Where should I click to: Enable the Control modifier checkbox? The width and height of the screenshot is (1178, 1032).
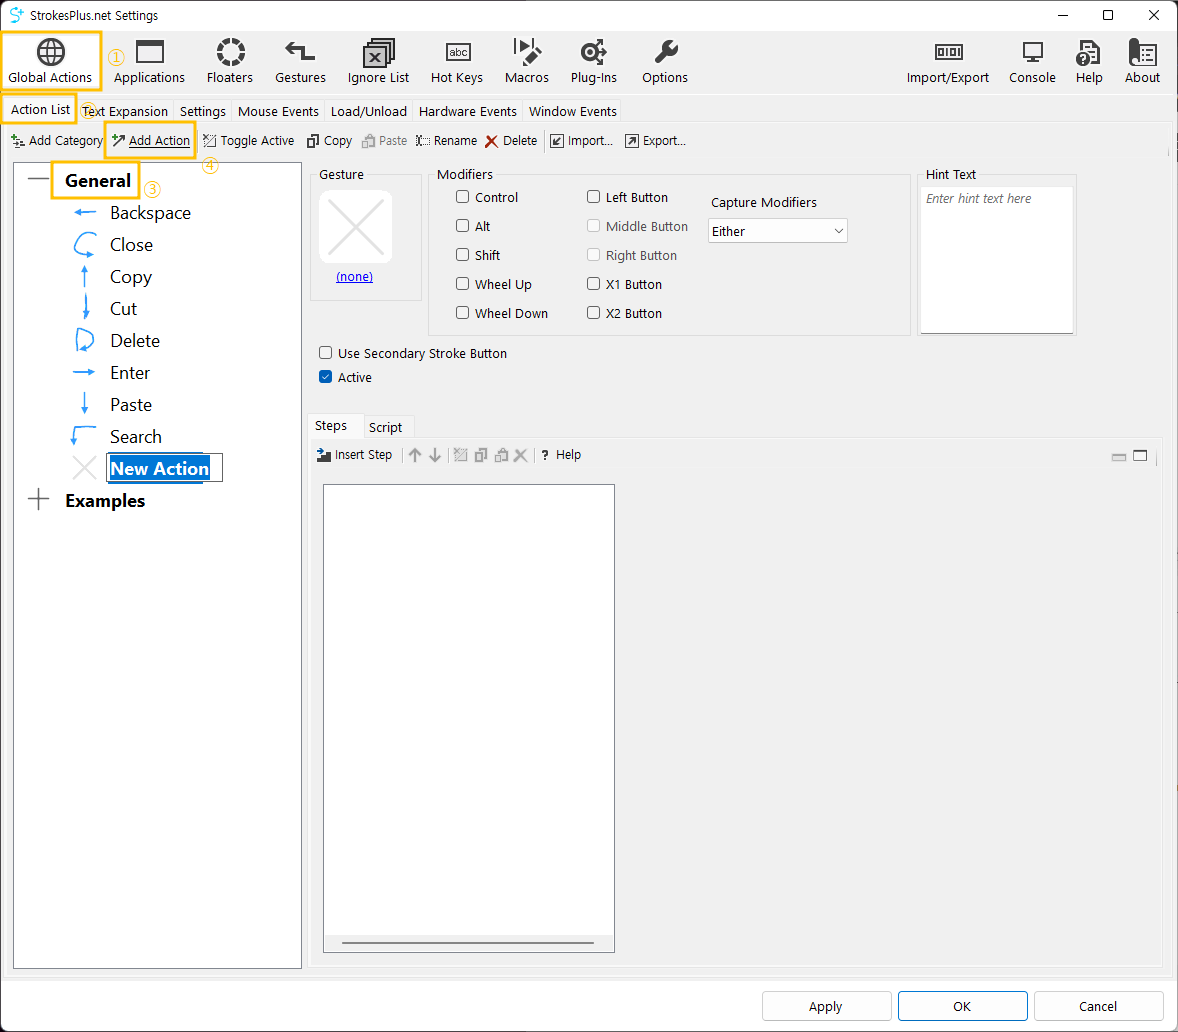pyautogui.click(x=463, y=197)
